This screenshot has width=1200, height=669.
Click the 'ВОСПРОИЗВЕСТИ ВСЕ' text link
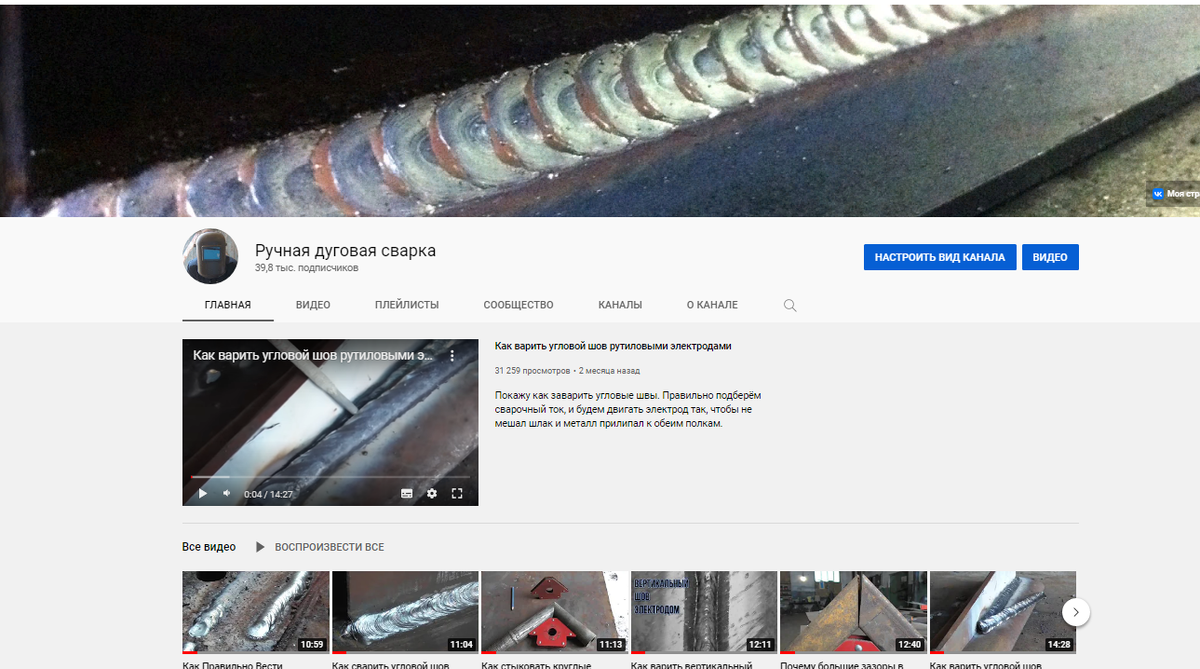point(329,547)
